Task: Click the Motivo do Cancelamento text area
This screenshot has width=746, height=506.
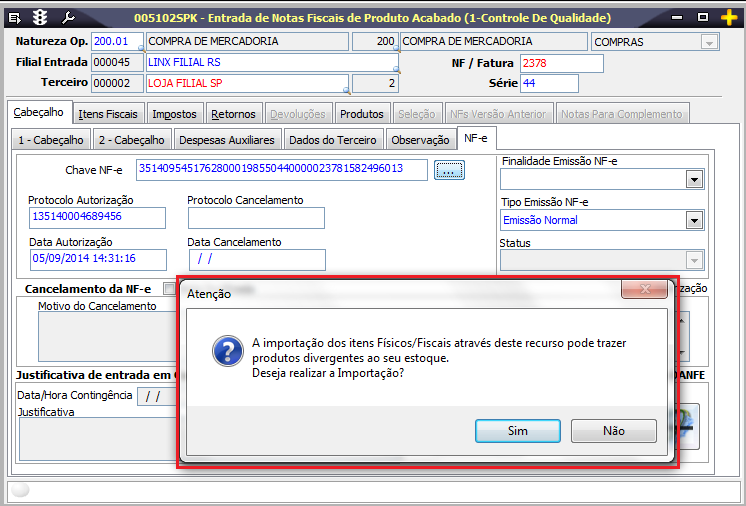Action: 108,337
